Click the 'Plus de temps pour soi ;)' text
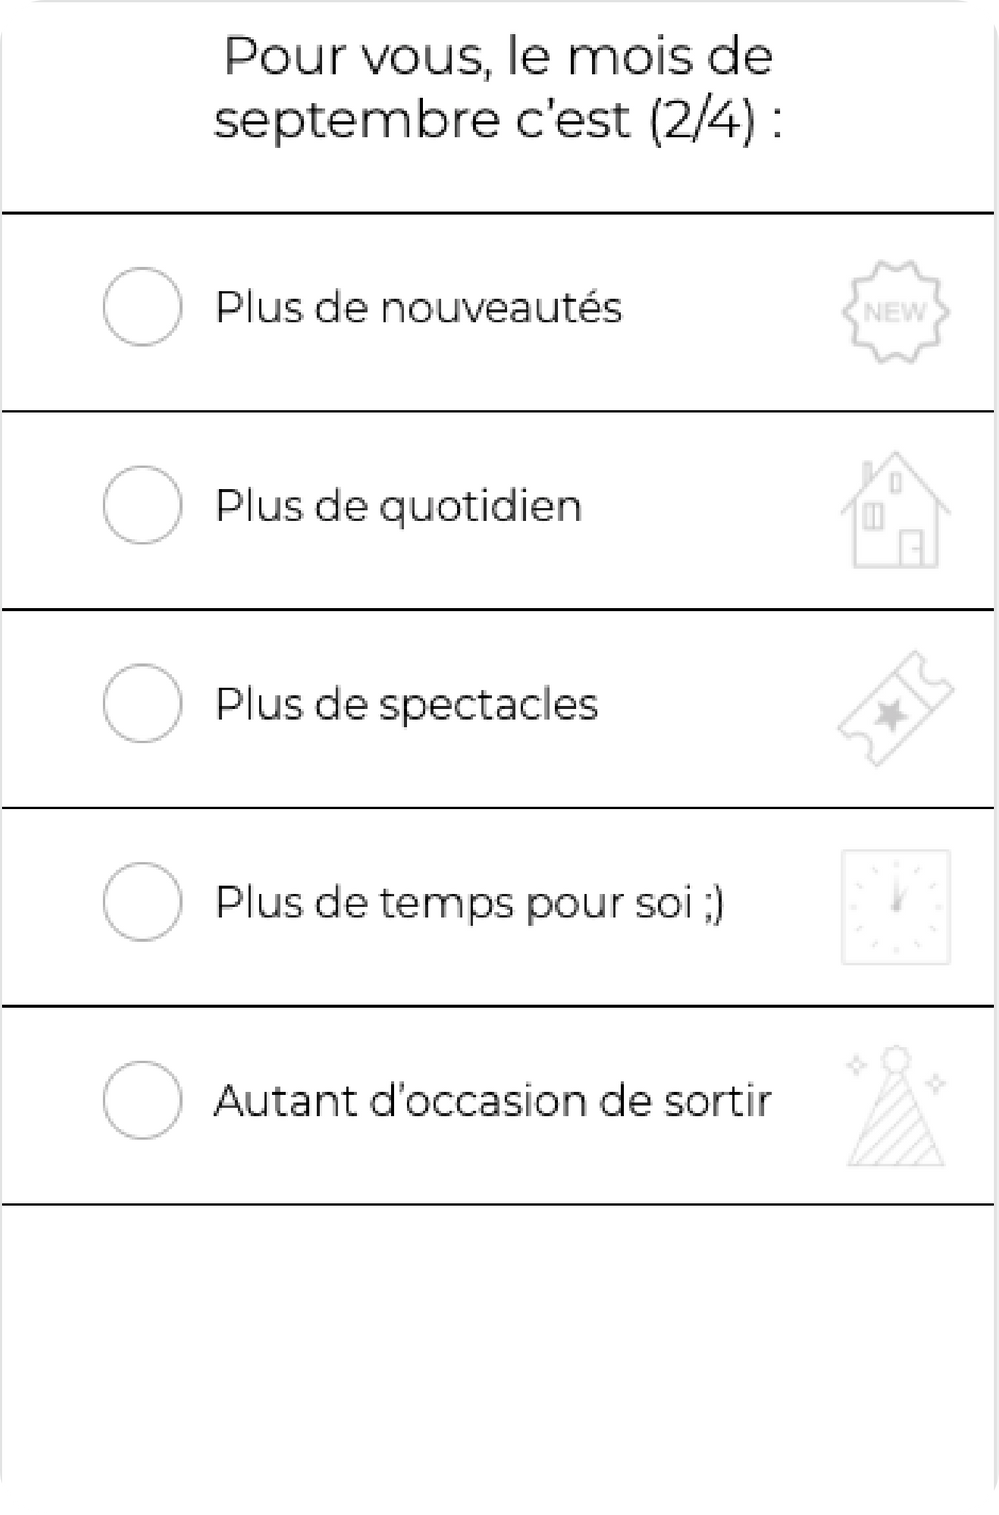 click(x=469, y=903)
